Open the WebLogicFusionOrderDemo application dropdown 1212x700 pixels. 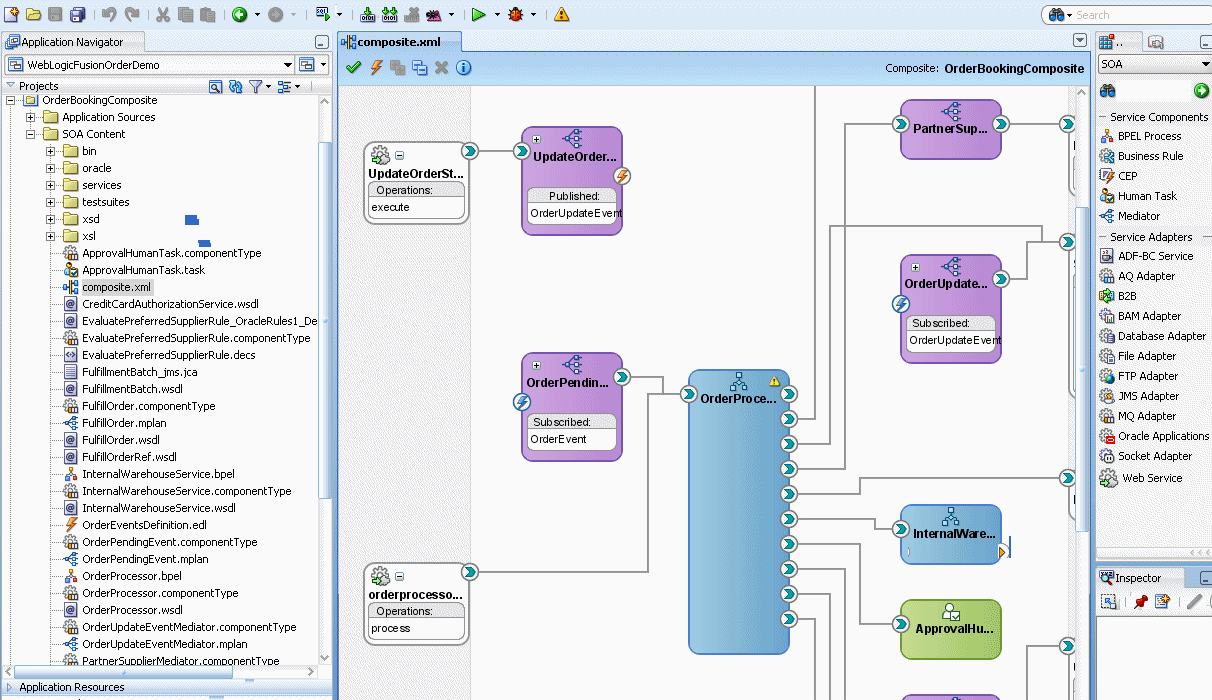287,65
